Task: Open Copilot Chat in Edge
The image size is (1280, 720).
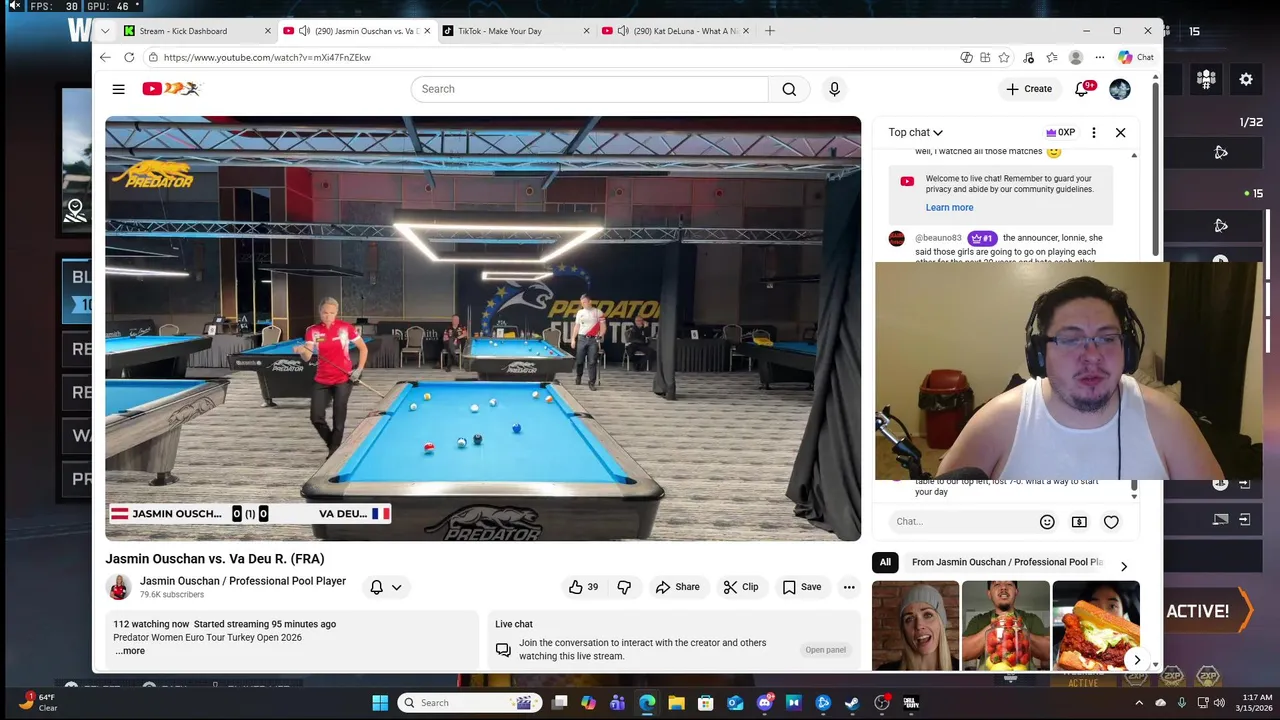Action: click(1136, 57)
